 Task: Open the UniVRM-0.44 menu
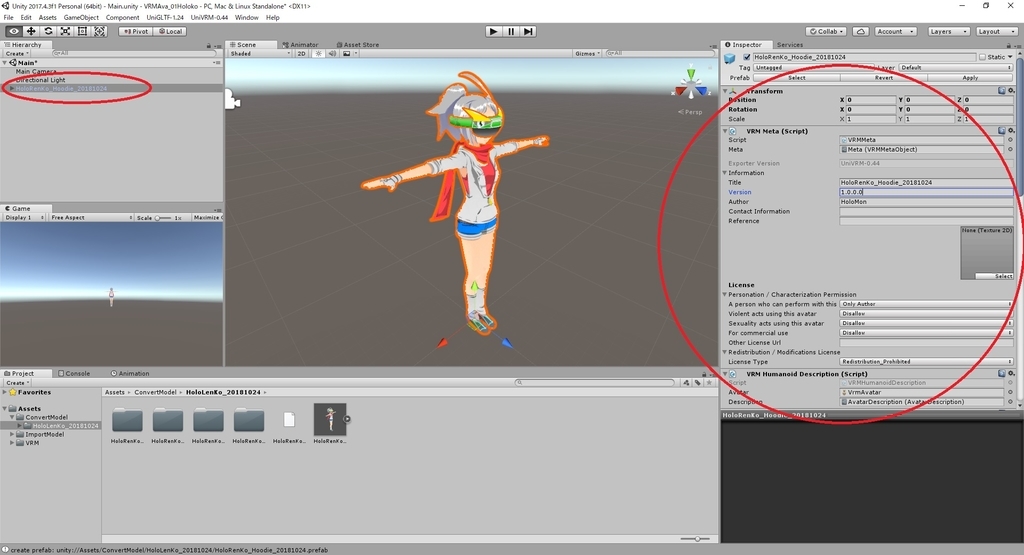209,18
